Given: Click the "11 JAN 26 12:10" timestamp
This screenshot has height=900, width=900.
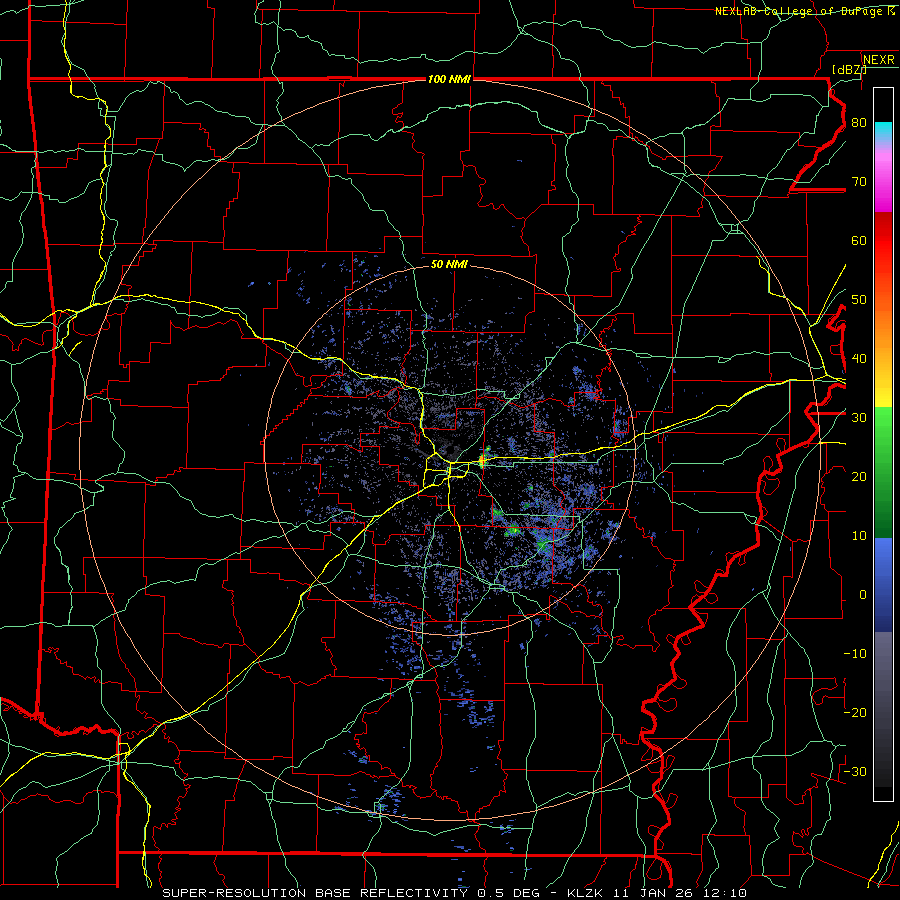Looking at the screenshot, I should click(678, 893).
